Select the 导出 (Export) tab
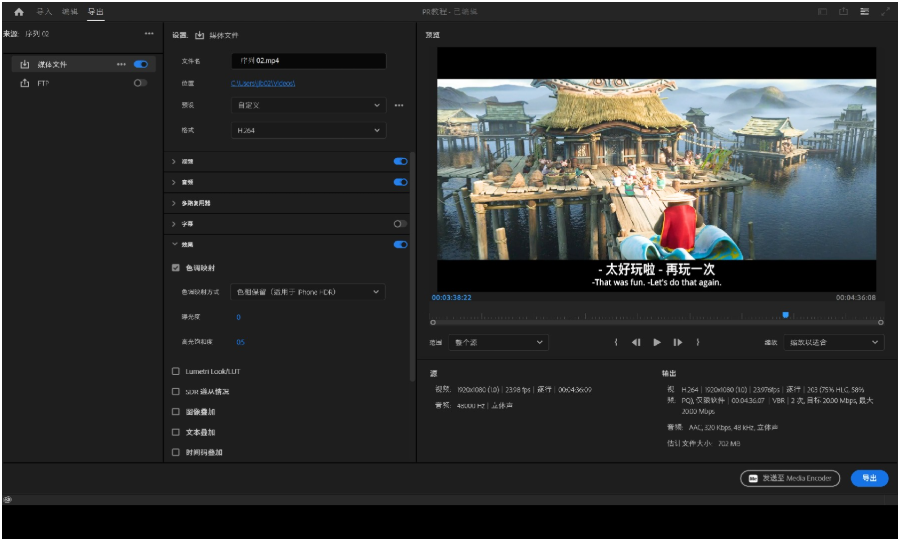901x541 pixels. pos(95,11)
